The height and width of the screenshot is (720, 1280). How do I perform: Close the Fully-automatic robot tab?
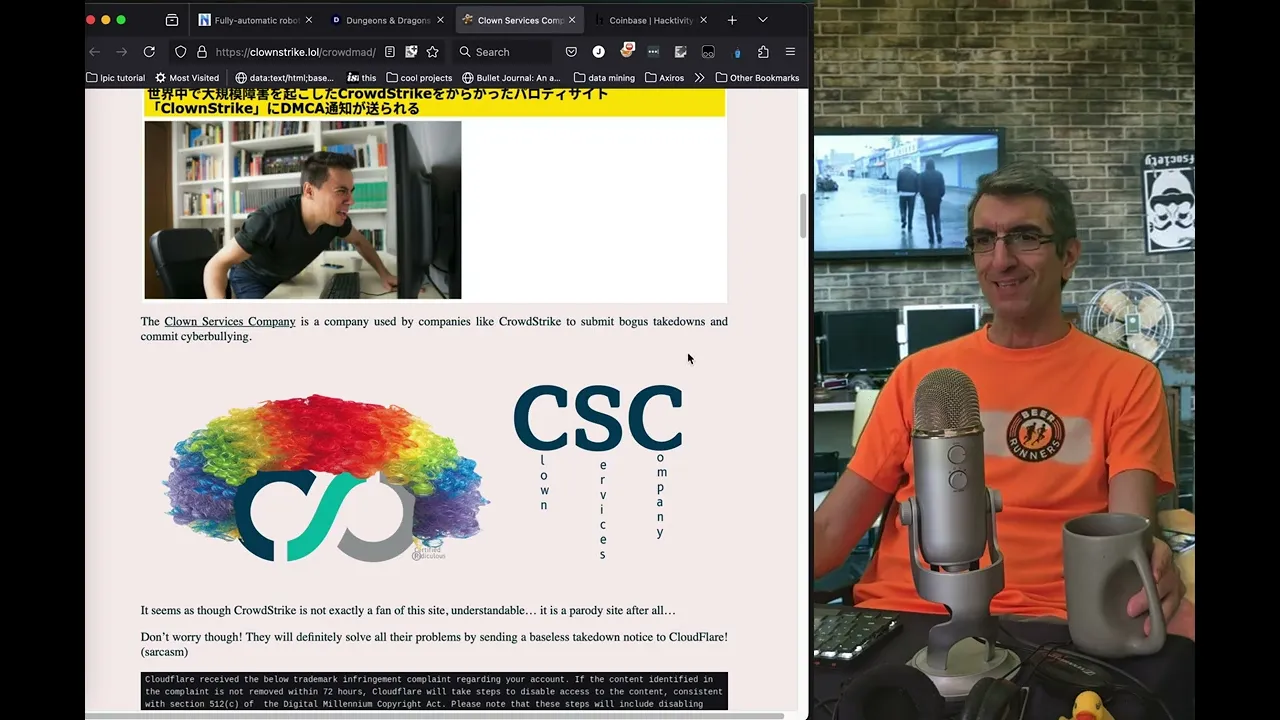tap(308, 20)
